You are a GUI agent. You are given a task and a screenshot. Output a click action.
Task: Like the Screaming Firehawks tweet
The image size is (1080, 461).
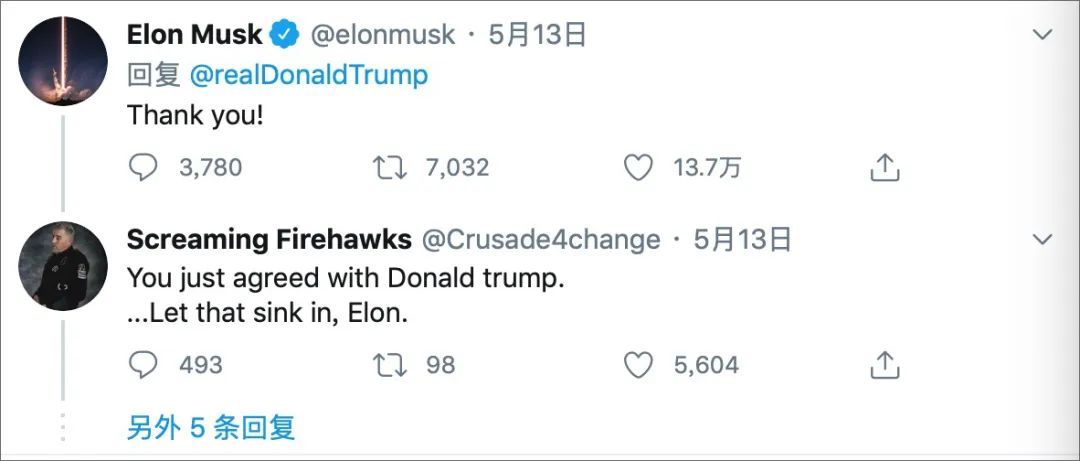point(638,365)
